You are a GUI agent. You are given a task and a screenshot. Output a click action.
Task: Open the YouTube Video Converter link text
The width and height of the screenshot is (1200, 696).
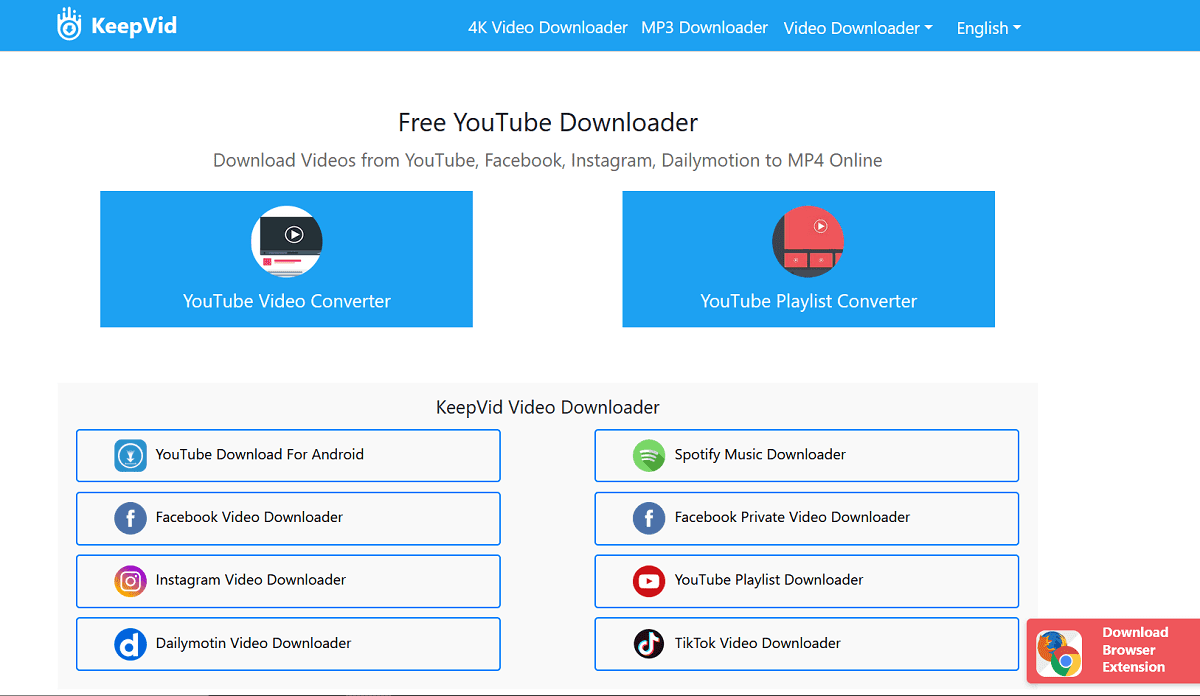286,301
